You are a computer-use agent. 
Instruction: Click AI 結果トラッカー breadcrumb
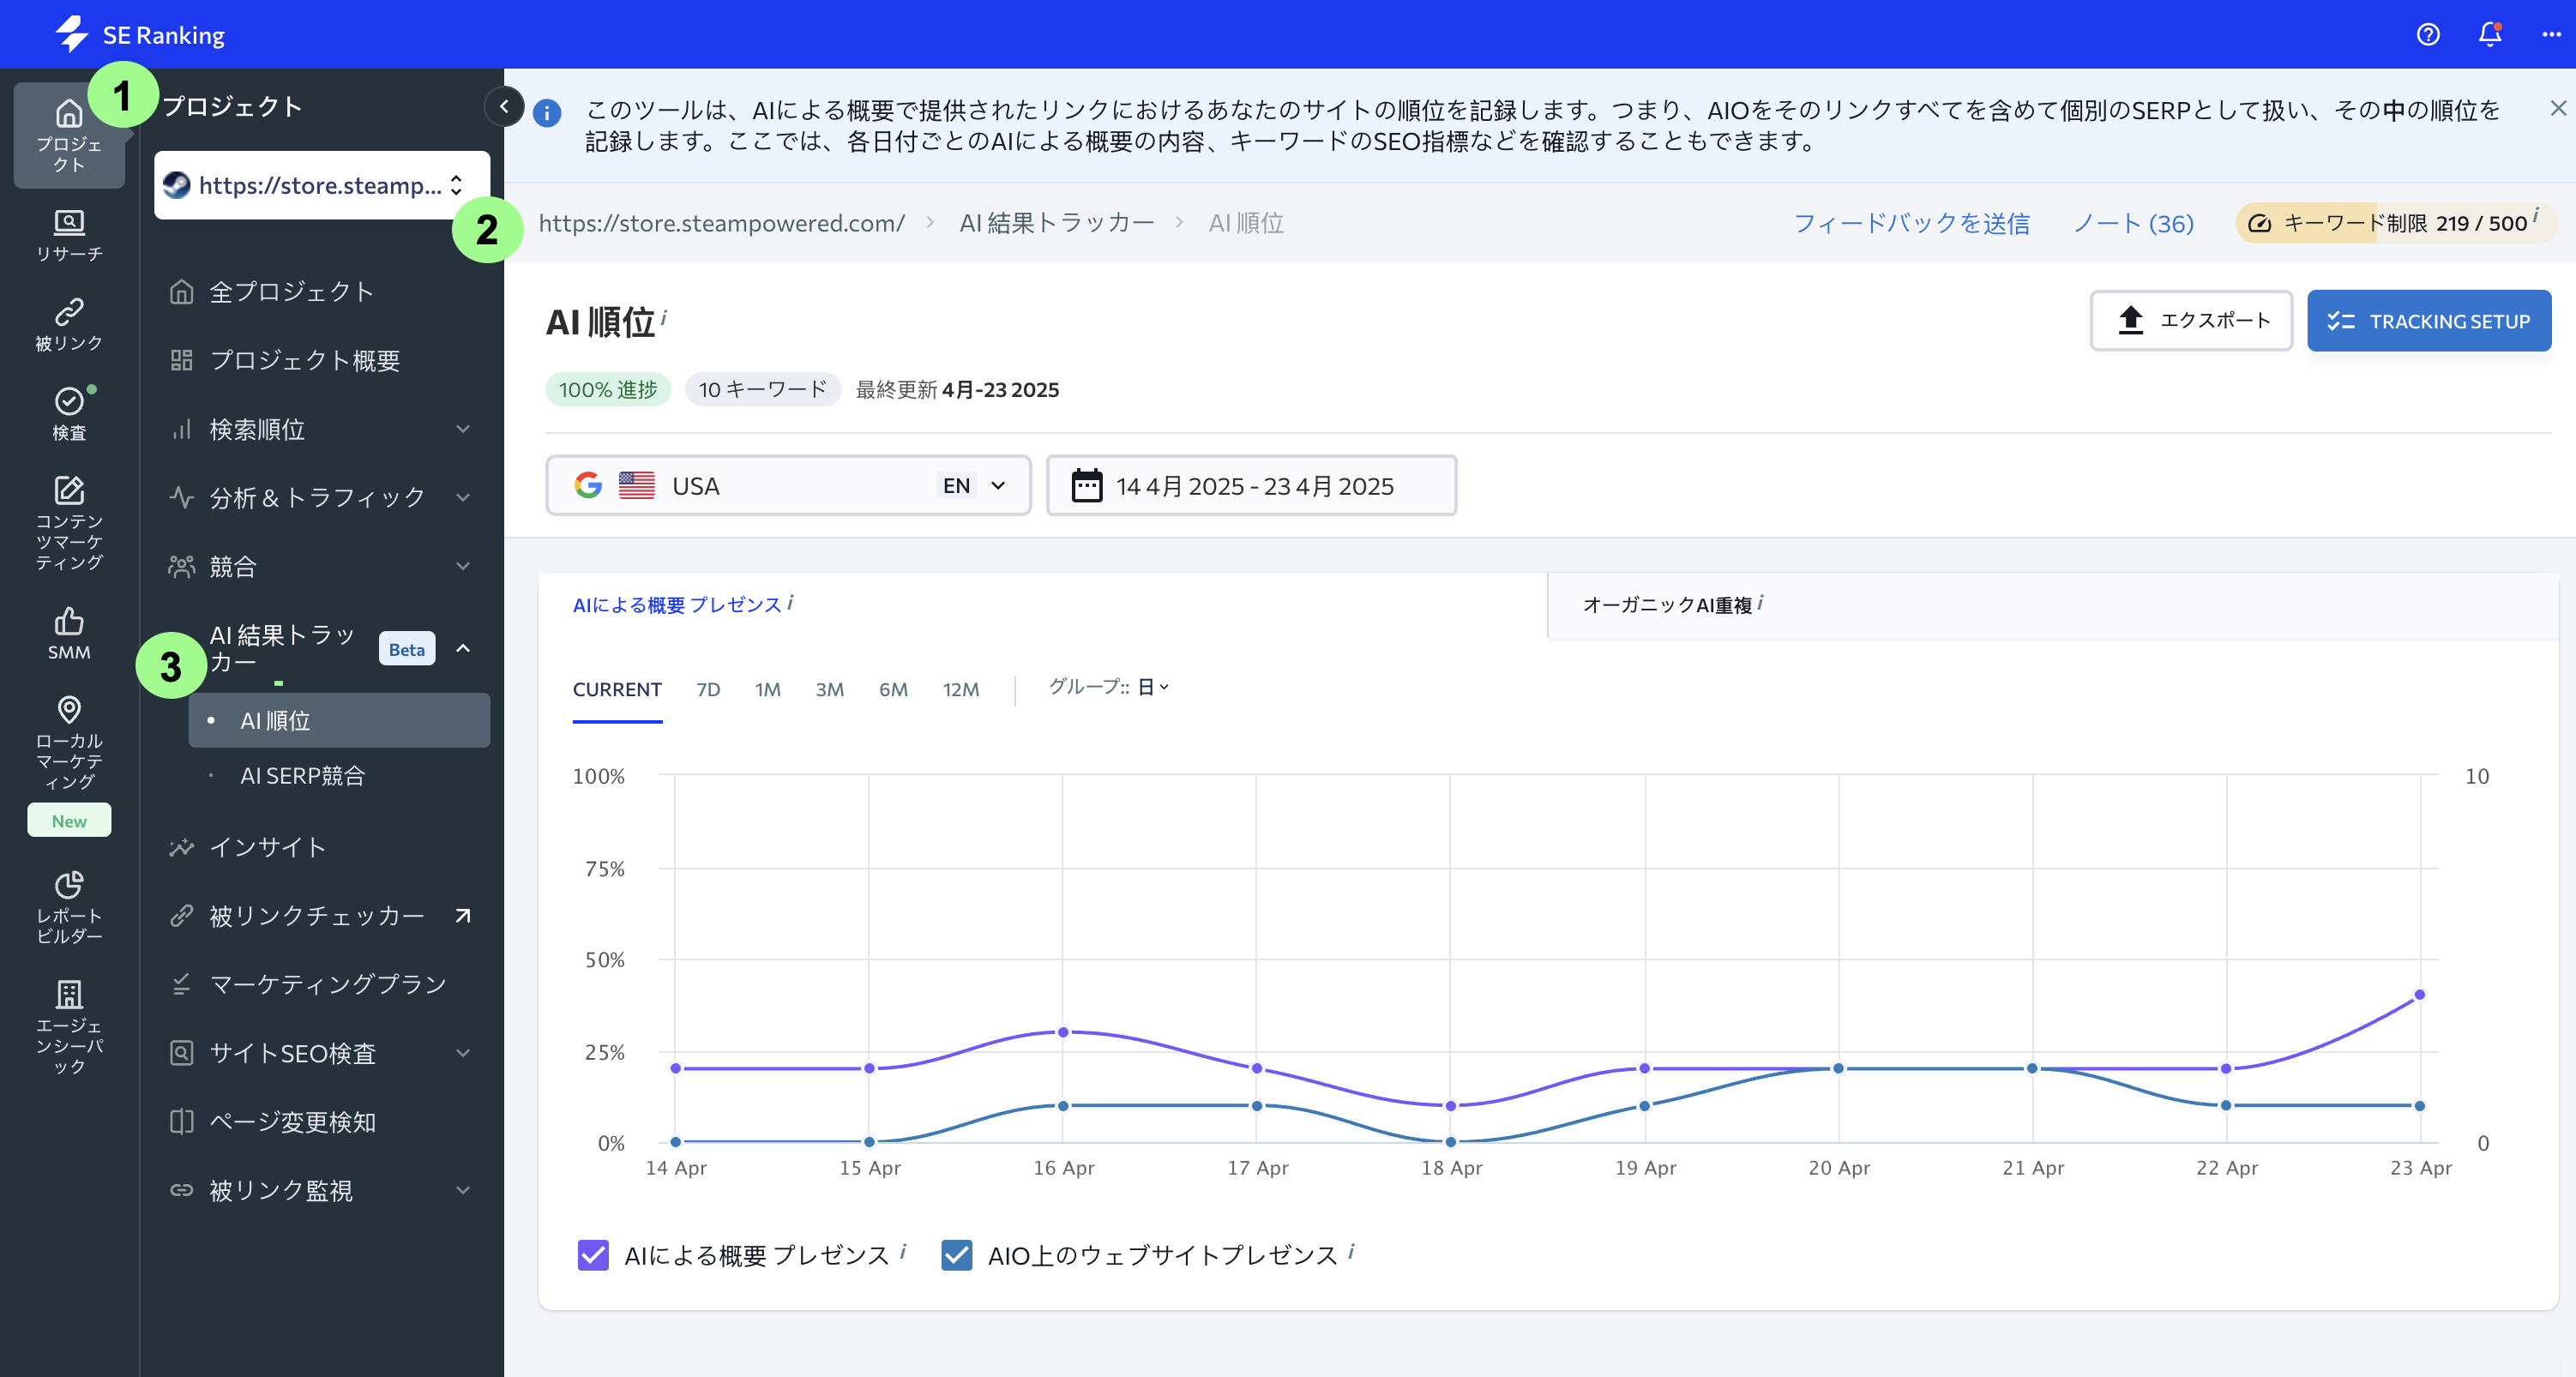(1056, 223)
